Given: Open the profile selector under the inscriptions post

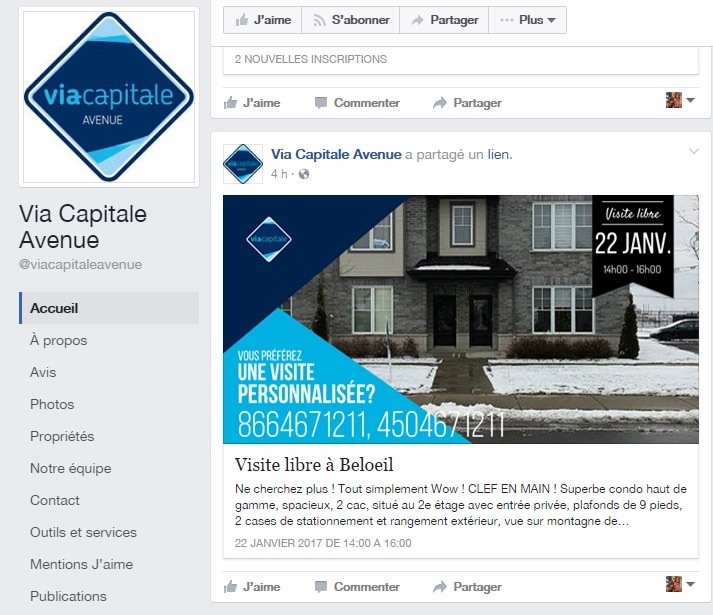Looking at the screenshot, I should 680,100.
